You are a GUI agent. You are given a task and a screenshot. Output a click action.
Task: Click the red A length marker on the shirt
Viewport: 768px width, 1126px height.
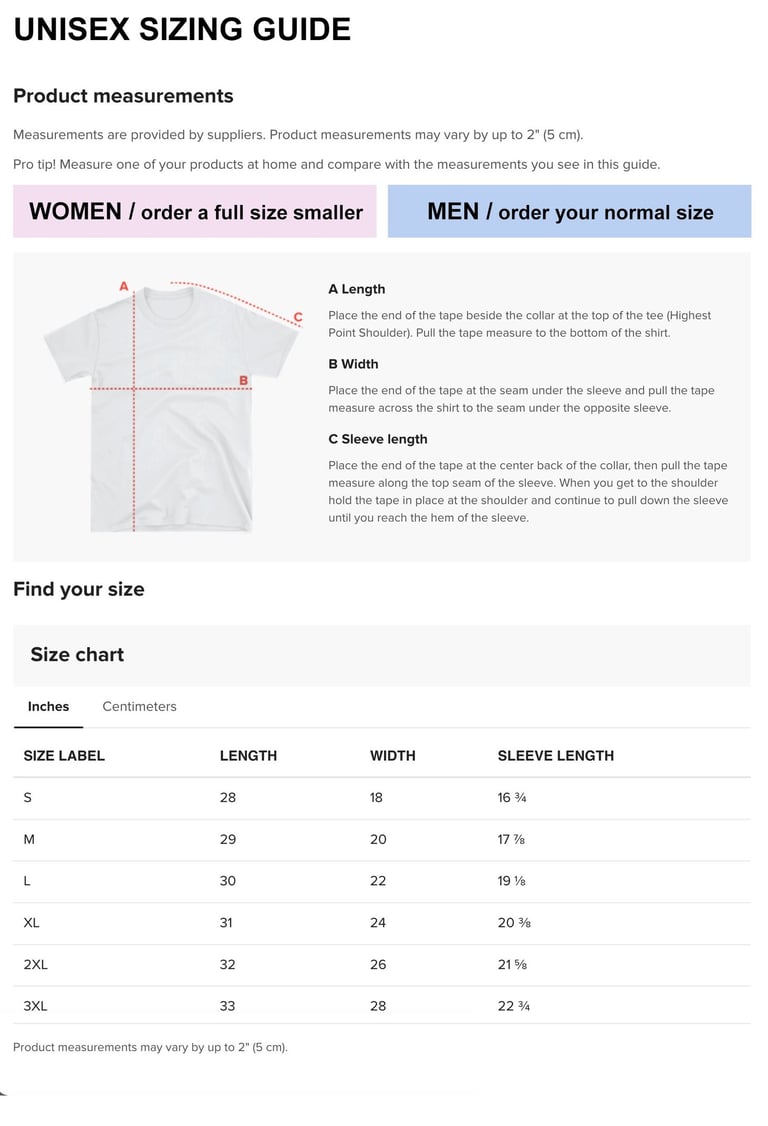click(124, 286)
